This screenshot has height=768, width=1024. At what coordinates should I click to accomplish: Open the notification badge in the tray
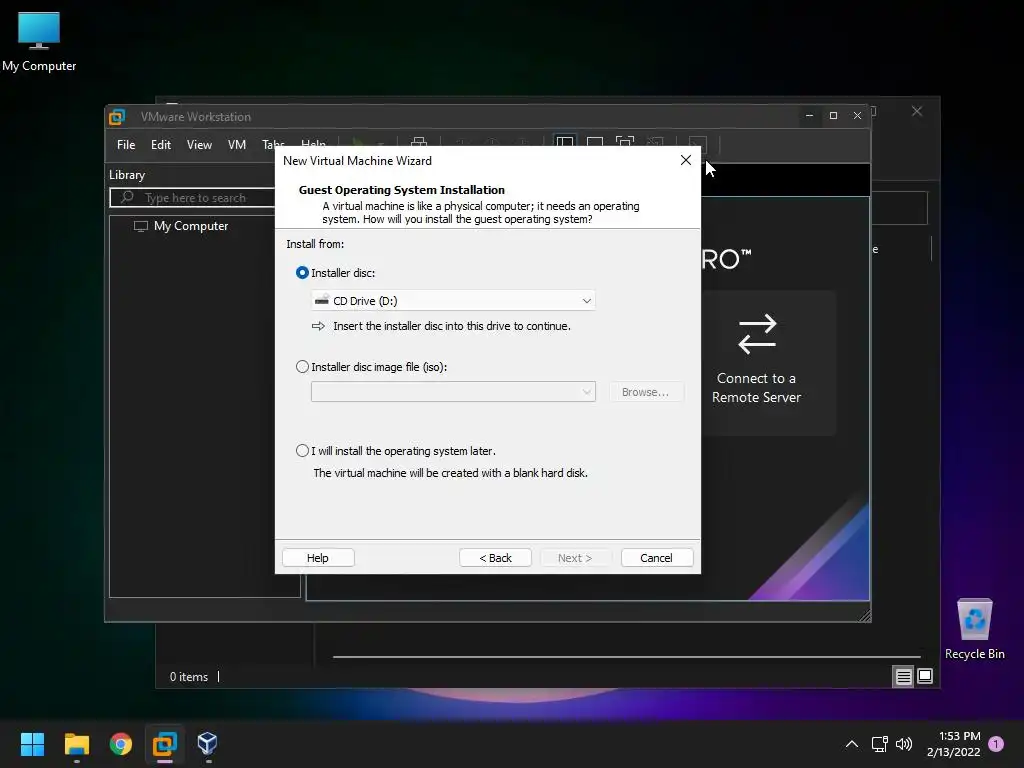[996, 744]
